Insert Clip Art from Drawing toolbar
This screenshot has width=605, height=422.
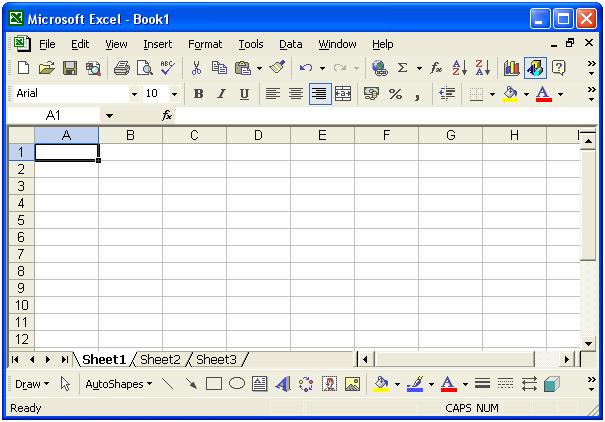[x=329, y=384]
